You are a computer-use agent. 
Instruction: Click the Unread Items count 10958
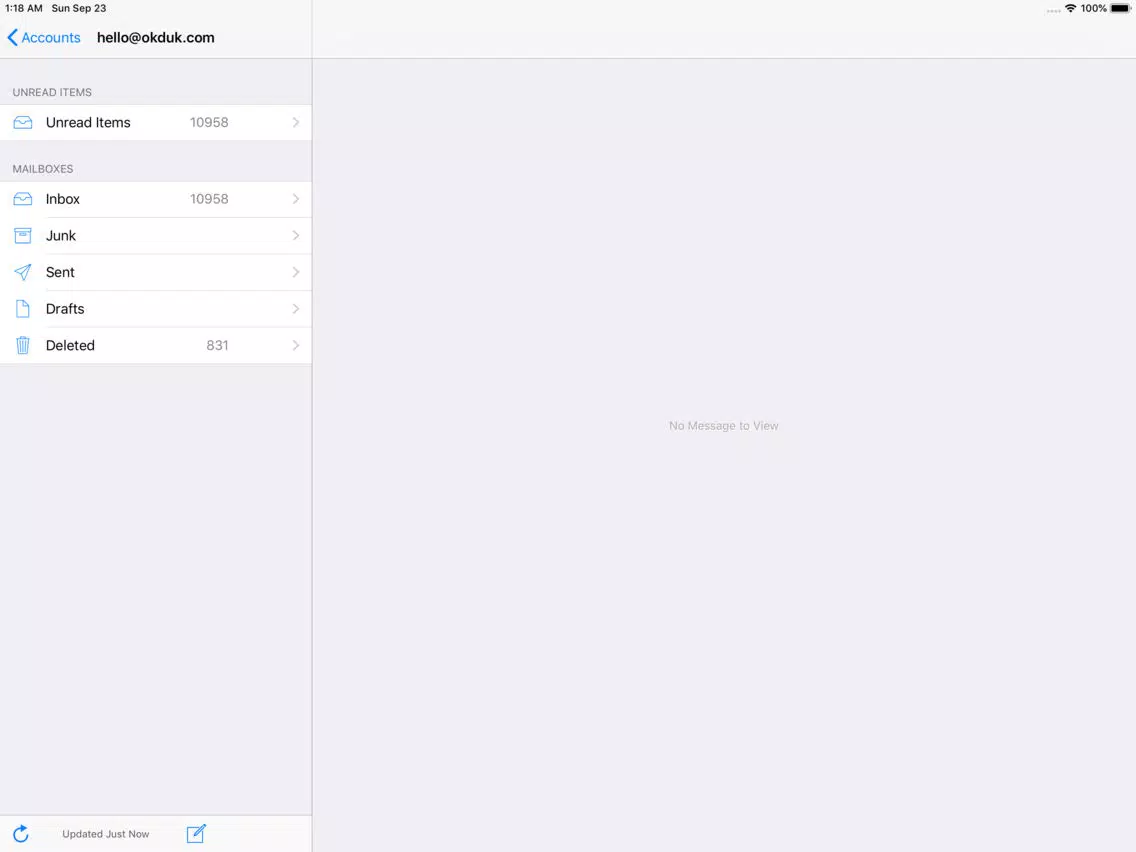pos(209,122)
